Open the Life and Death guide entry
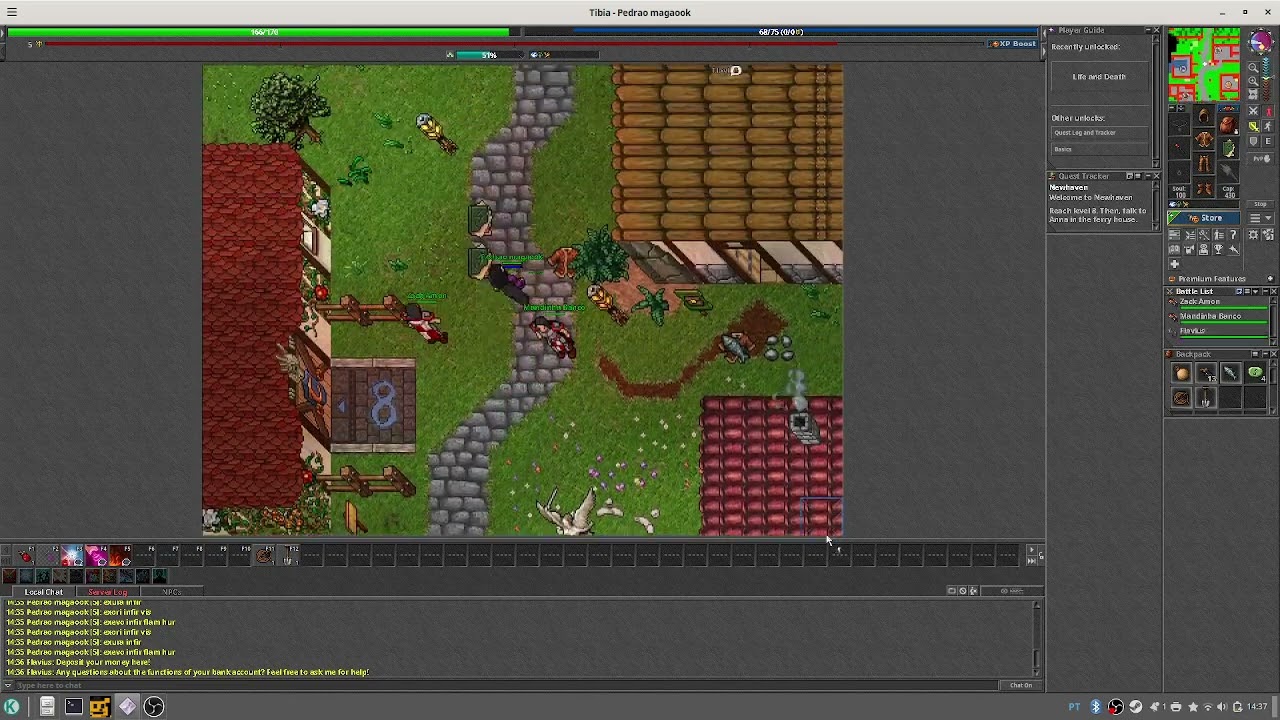 click(x=1100, y=77)
